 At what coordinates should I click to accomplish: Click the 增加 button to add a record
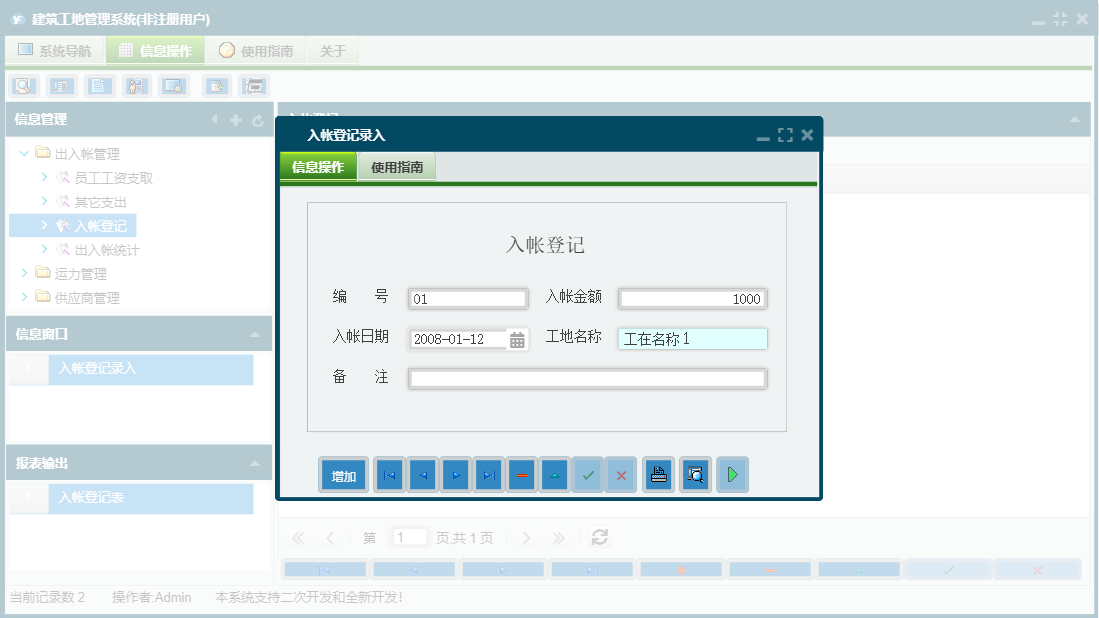click(343, 475)
